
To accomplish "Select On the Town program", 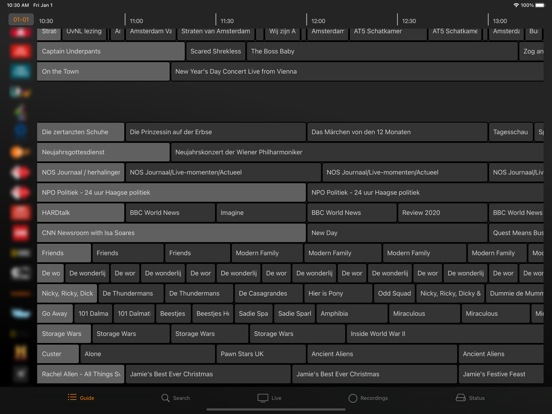I will coord(103,71).
